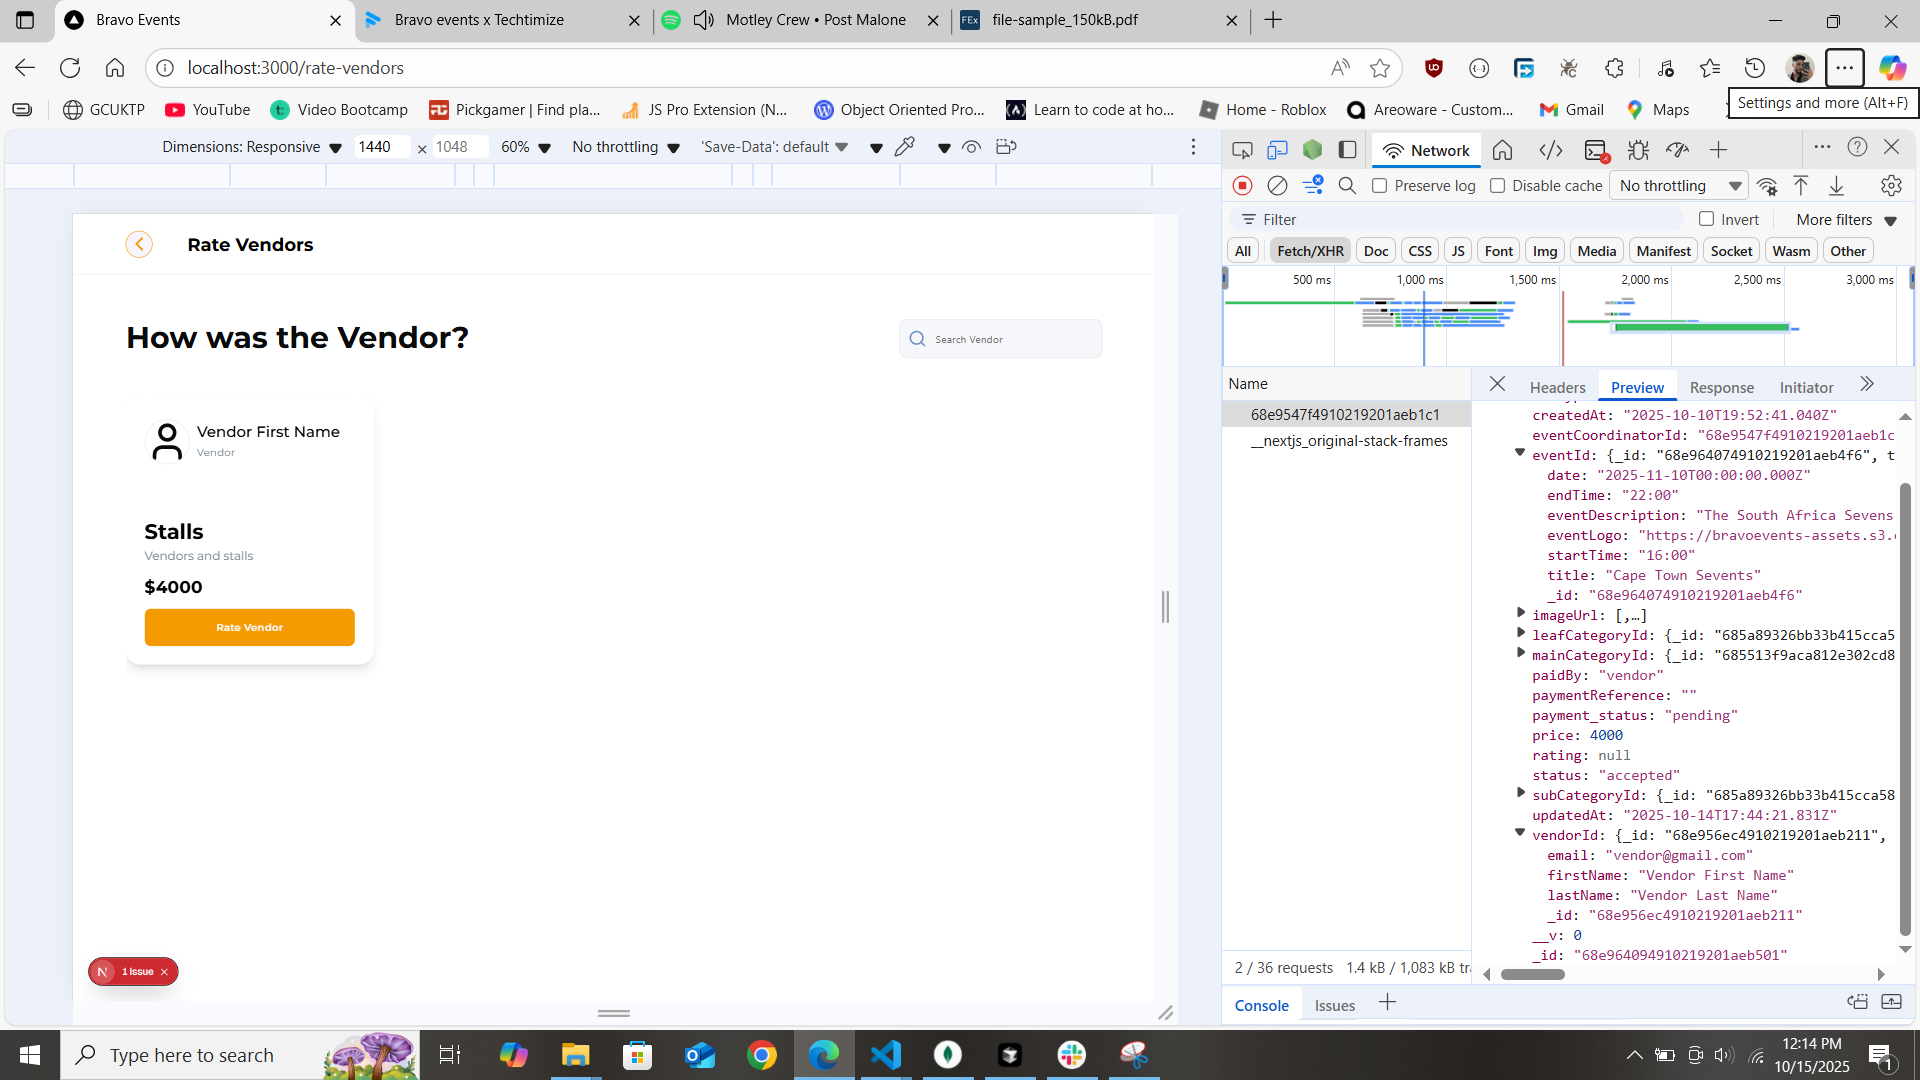Image resolution: width=1920 pixels, height=1080 pixels.
Task: Tick the Invert filter checkbox
Action: (1707, 219)
